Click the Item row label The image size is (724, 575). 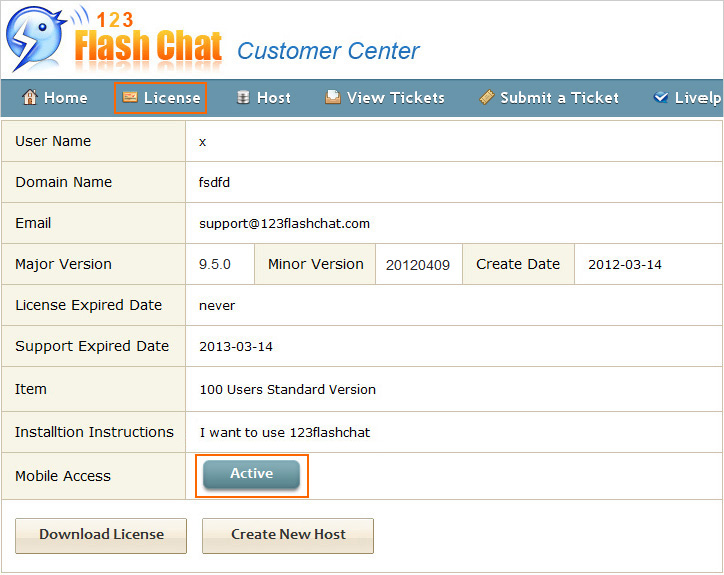[31, 389]
